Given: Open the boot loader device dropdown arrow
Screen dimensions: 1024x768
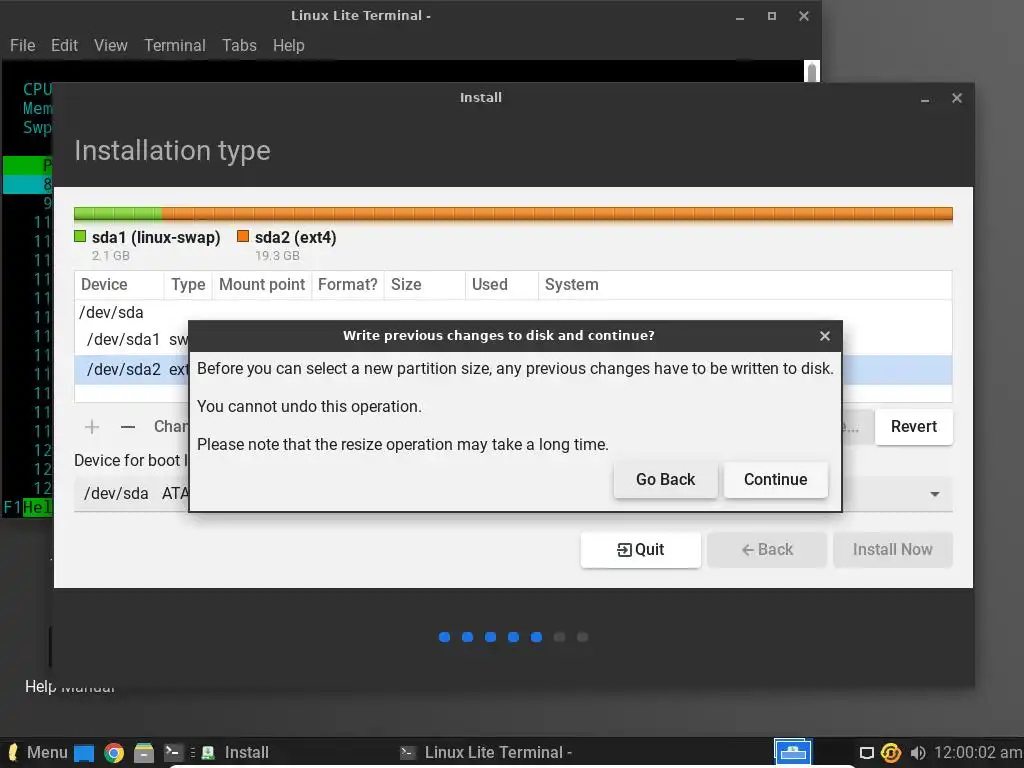Looking at the screenshot, I should click(x=935, y=494).
